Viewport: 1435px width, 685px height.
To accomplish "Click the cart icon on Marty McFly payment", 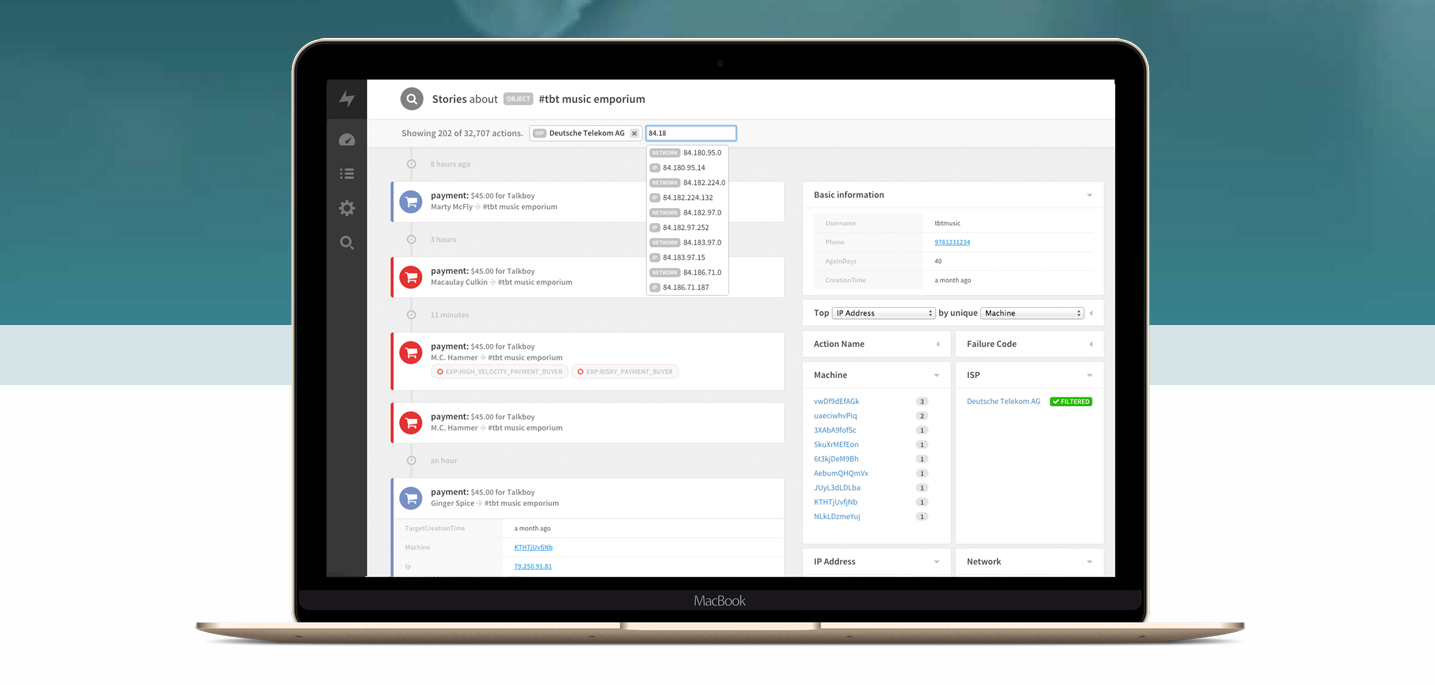I will click(411, 202).
